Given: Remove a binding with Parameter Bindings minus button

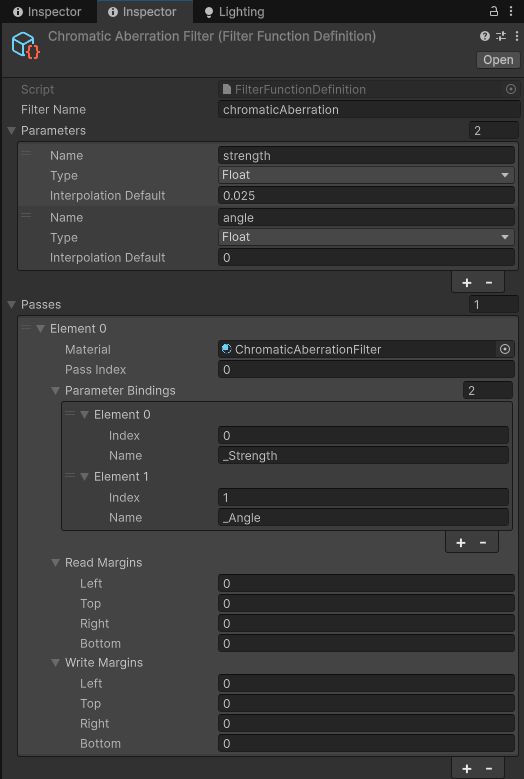Looking at the screenshot, I should [483, 543].
